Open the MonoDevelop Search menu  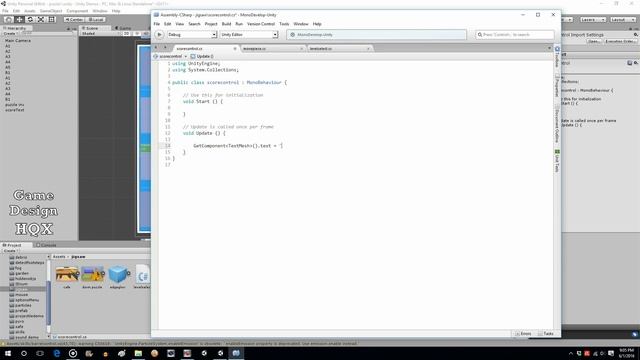(194, 24)
